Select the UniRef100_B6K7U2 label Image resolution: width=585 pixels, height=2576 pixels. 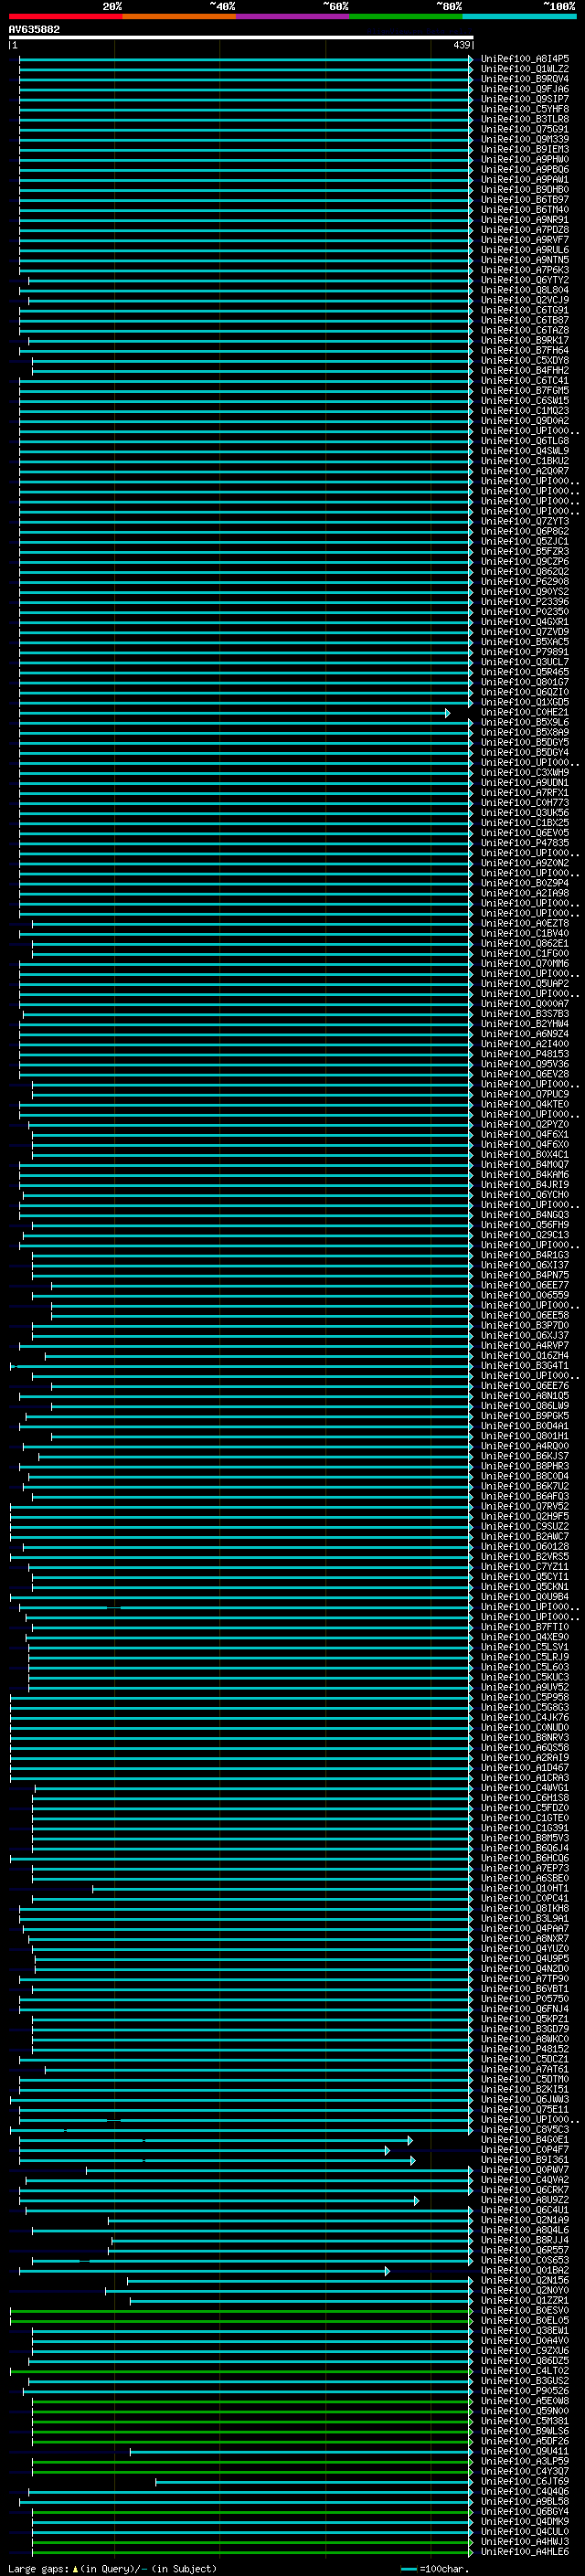tap(524, 1486)
